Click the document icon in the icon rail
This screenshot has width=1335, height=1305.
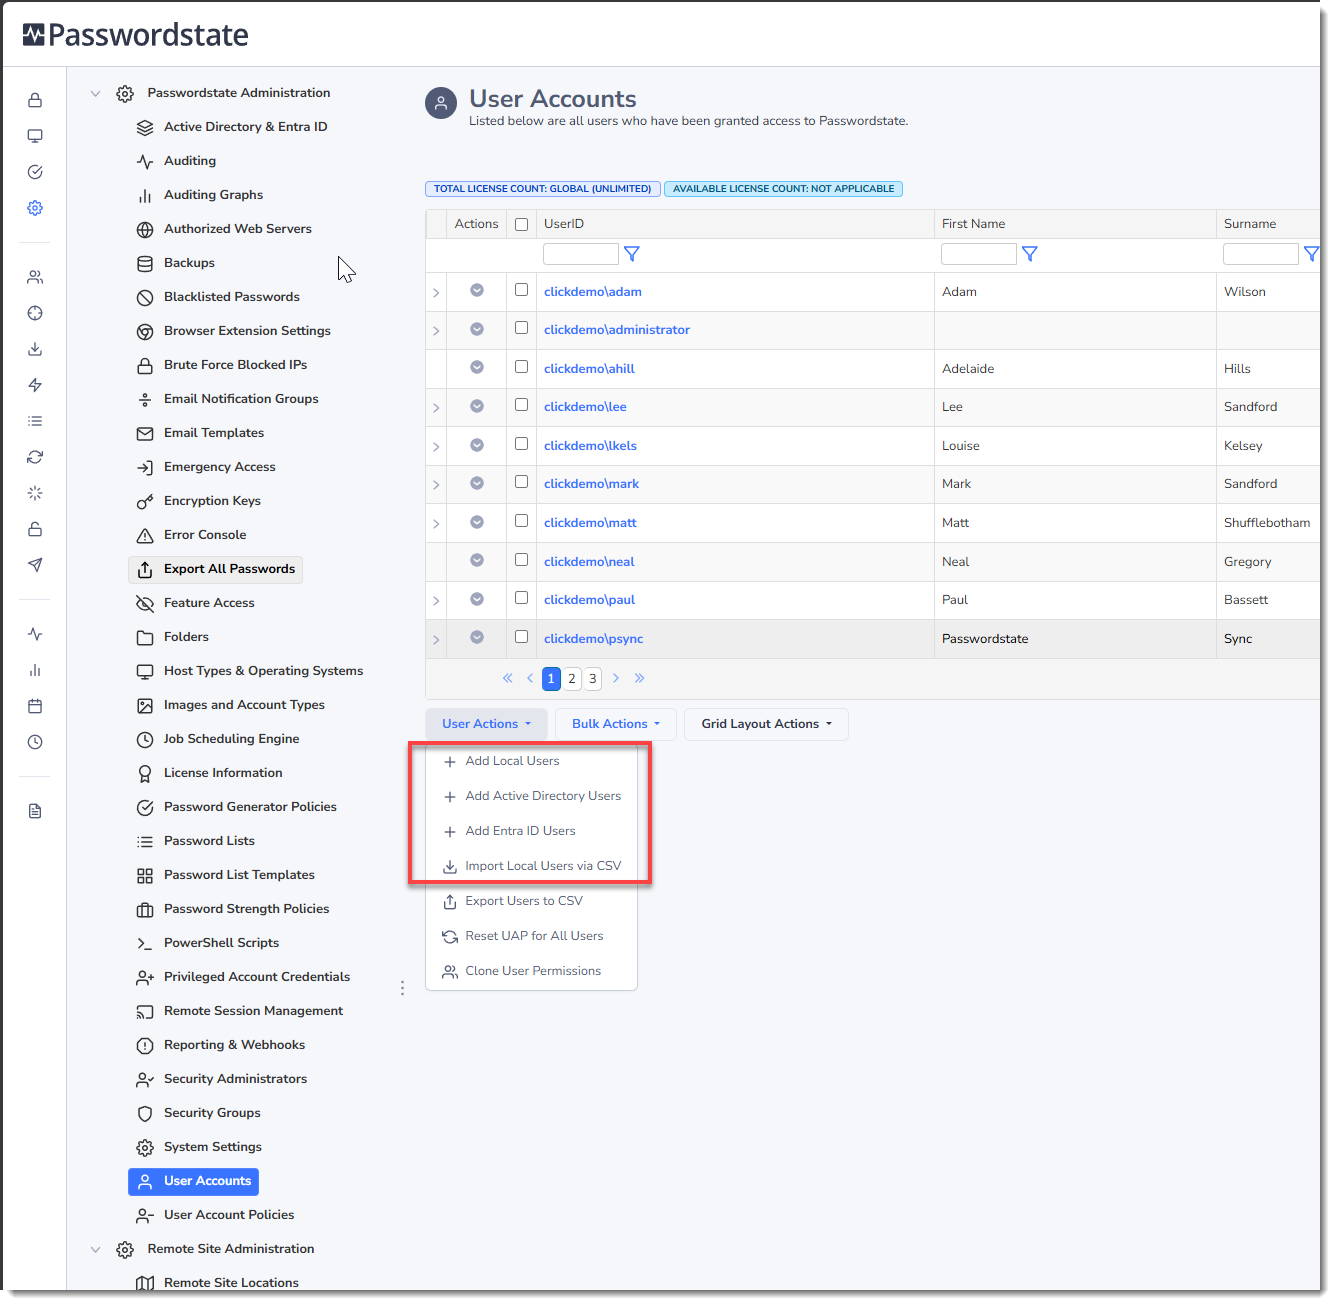(35, 811)
